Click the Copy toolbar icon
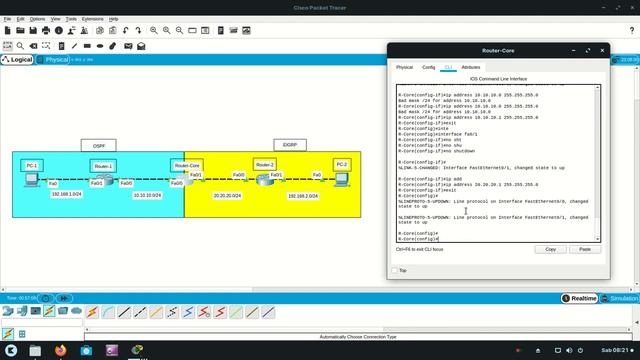The height and width of the screenshot is (360, 640). click(100, 30)
